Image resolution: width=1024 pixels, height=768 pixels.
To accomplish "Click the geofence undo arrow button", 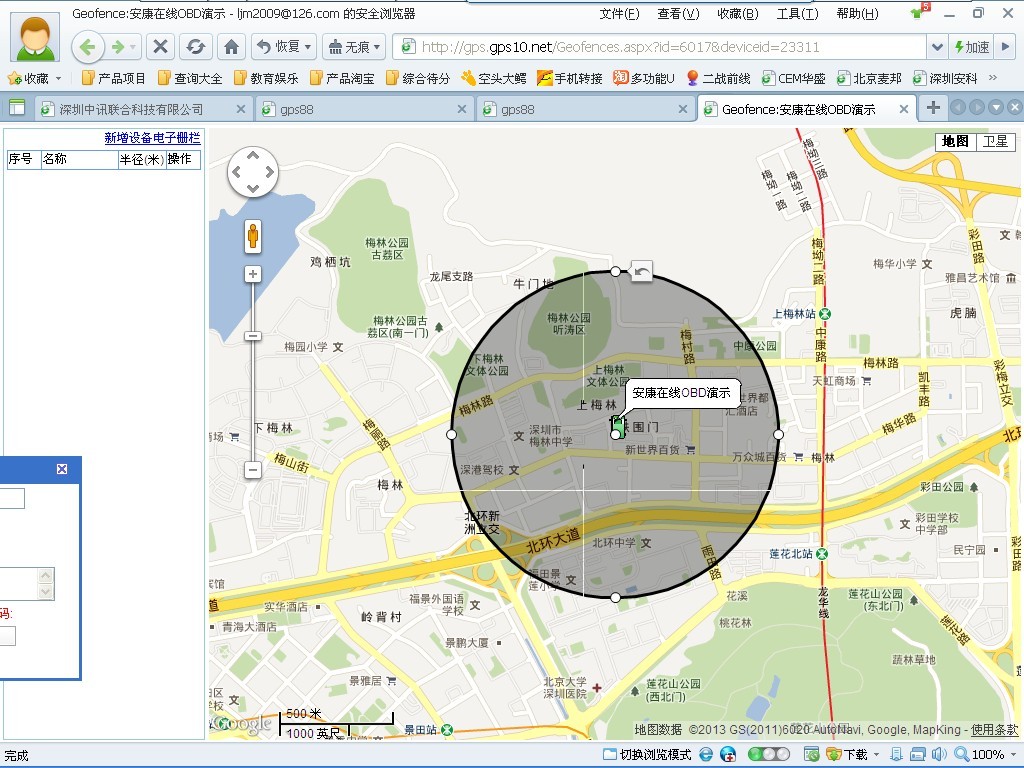I will (x=641, y=271).
